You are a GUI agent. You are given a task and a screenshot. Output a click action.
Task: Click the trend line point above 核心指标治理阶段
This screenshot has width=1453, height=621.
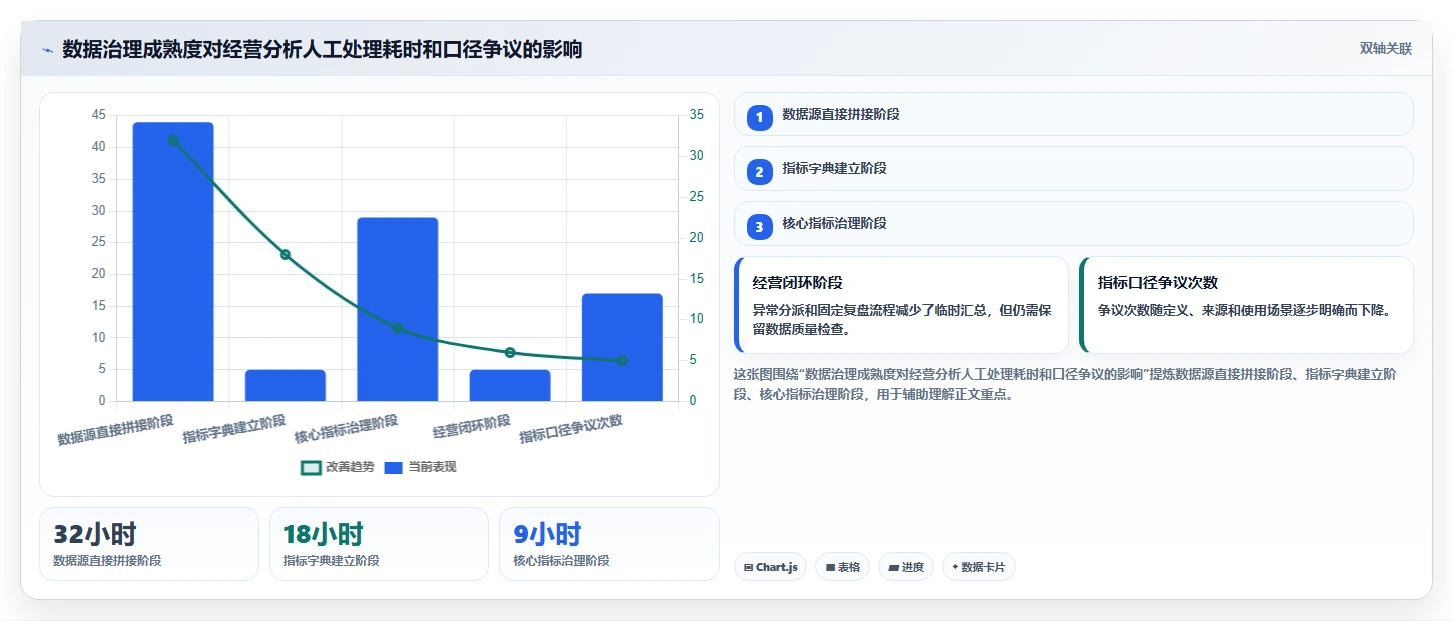click(x=397, y=328)
